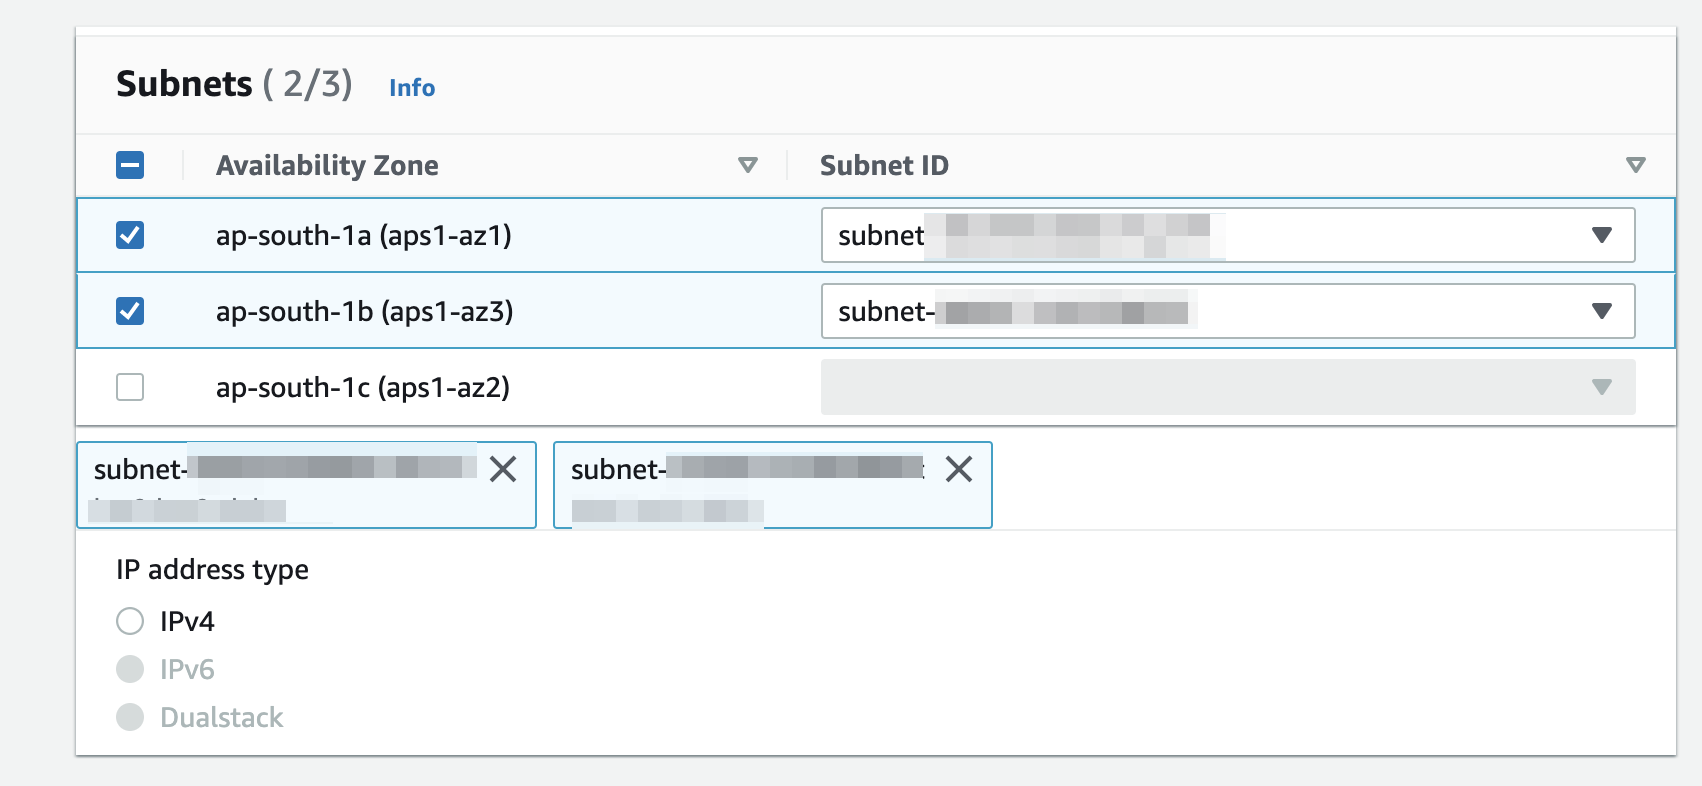Click the IP address type label
The image size is (1702, 786).
click(x=212, y=570)
